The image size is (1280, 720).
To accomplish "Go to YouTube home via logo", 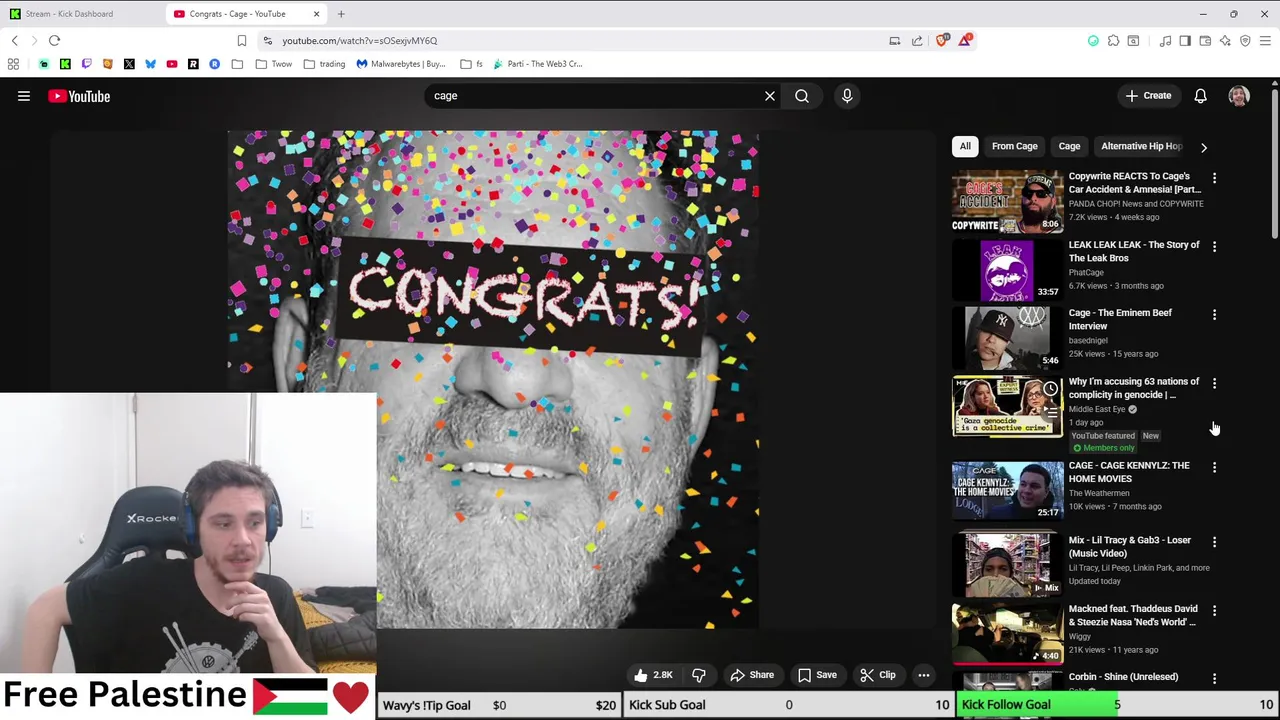I will [79, 96].
